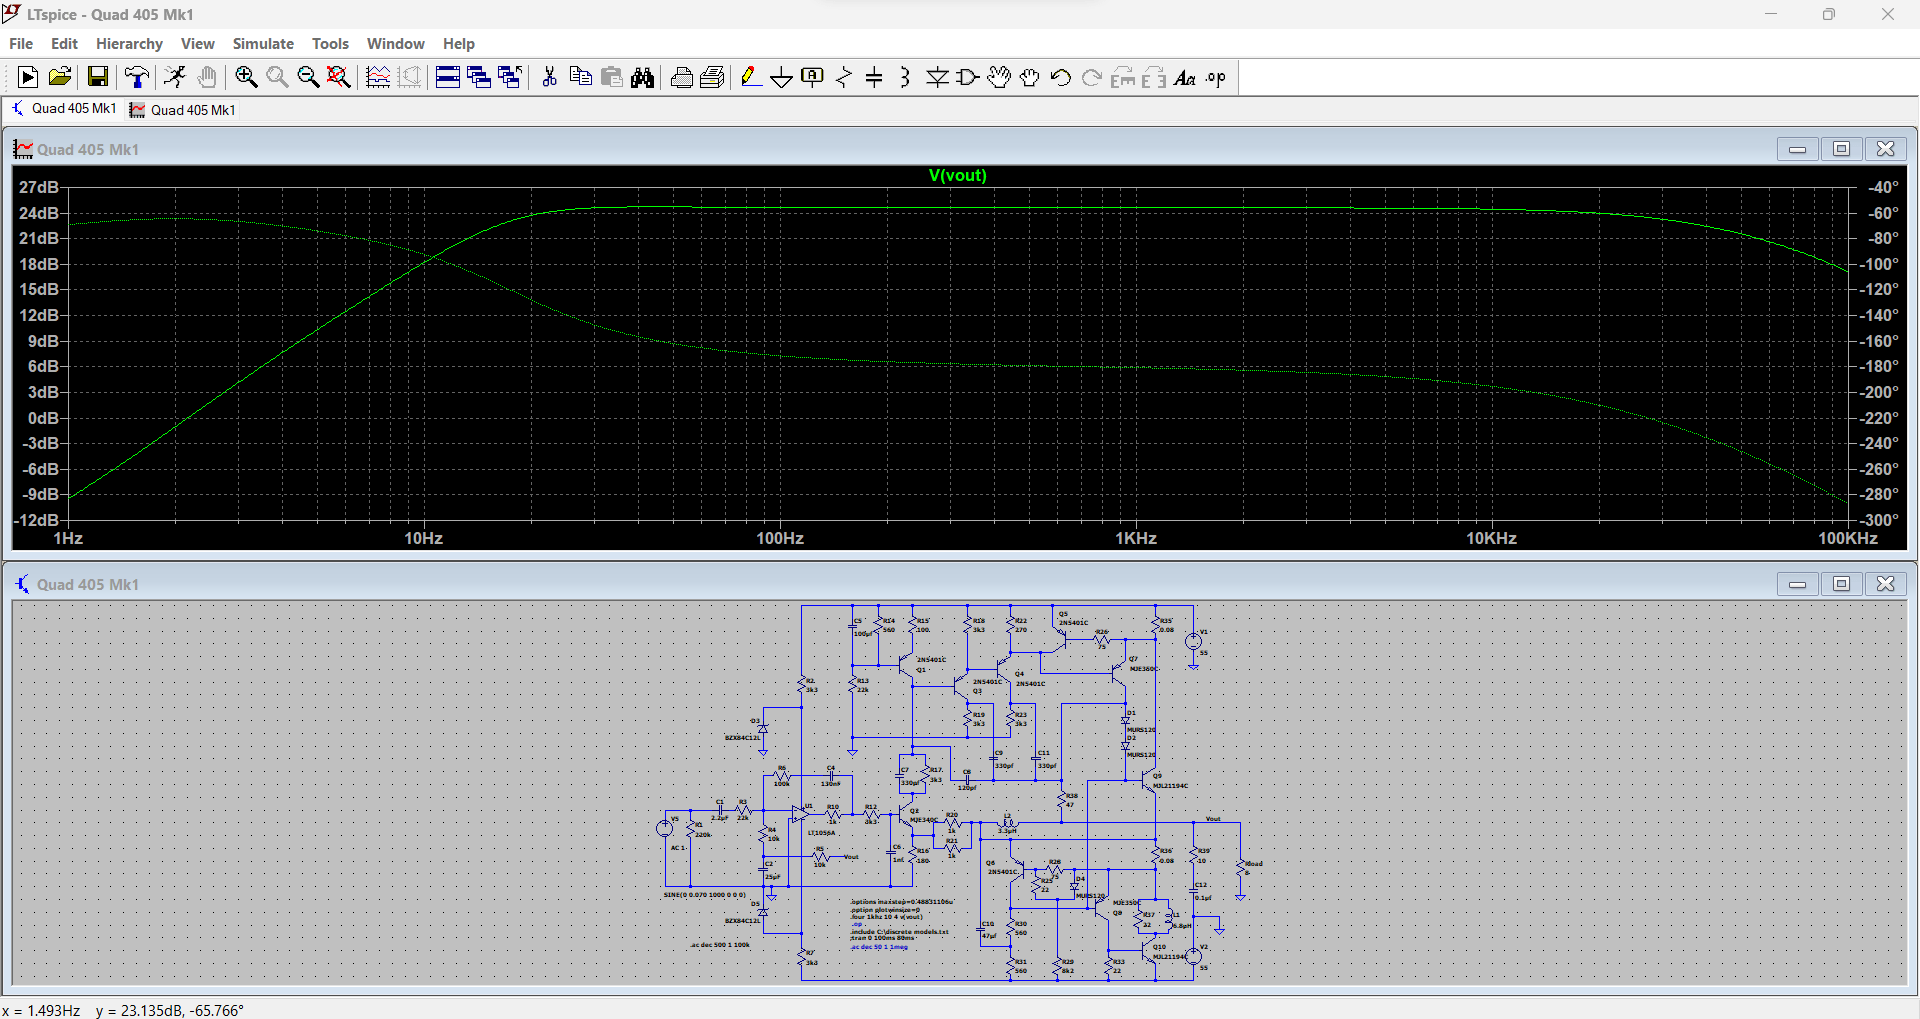
Task: Click the 10Hz frequency axis label
Action: click(423, 538)
